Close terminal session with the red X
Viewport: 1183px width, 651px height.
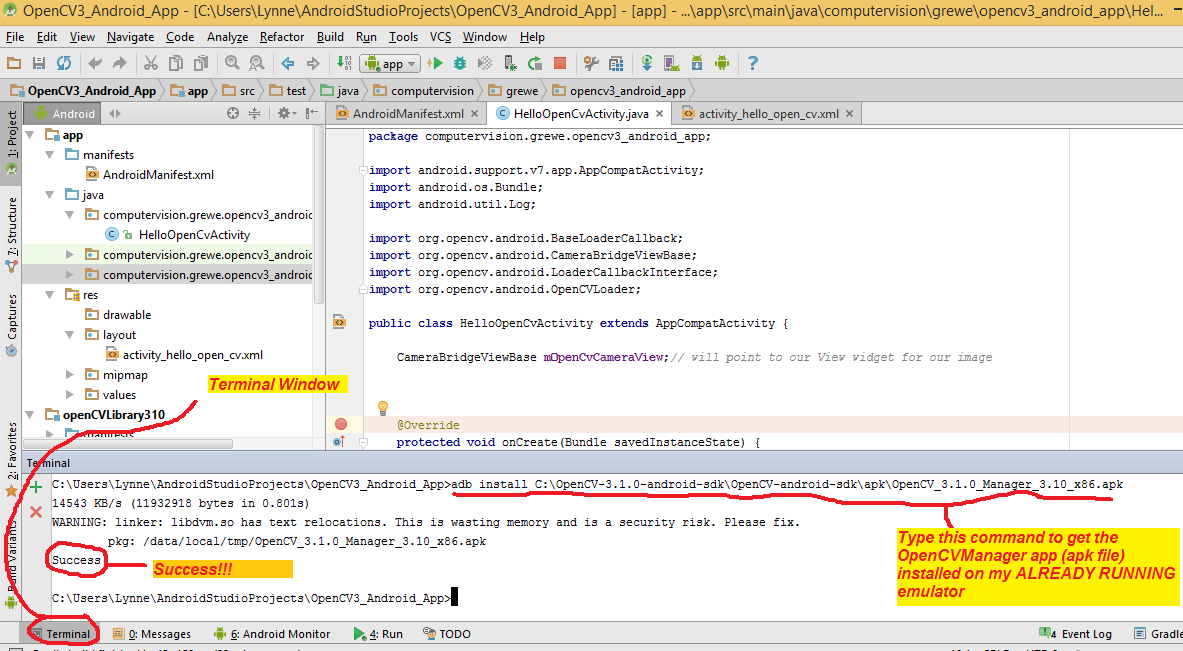[x=36, y=511]
